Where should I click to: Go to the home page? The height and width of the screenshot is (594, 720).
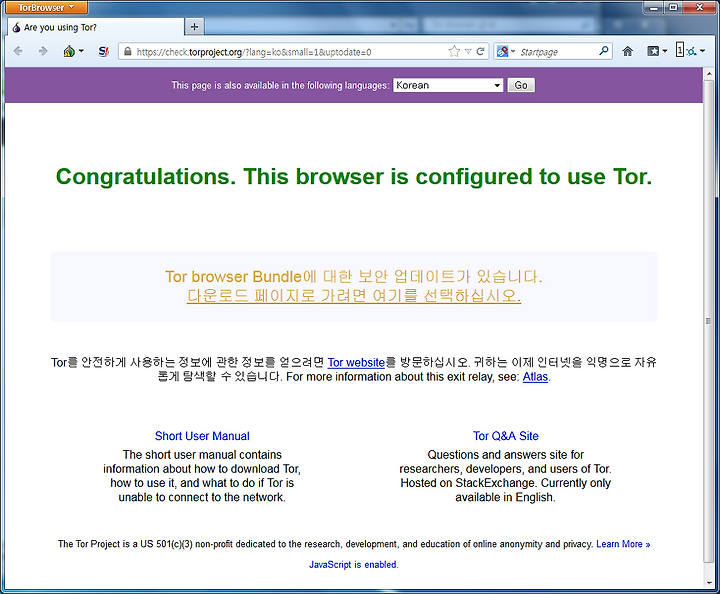627,51
